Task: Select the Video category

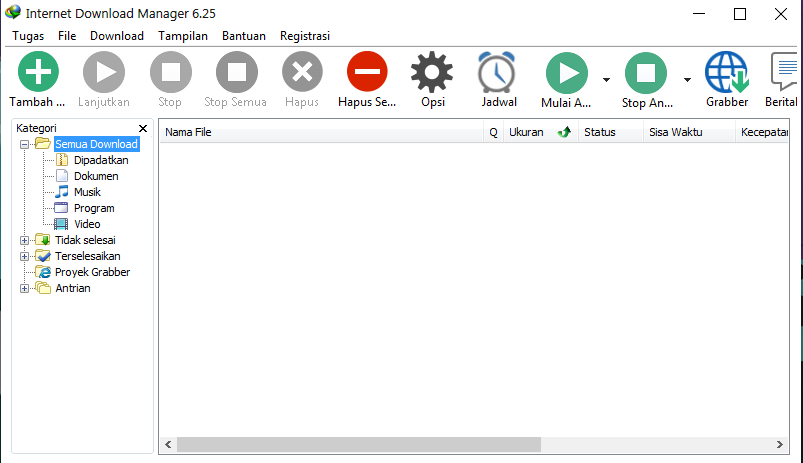Action: click(x=87, y=224)
